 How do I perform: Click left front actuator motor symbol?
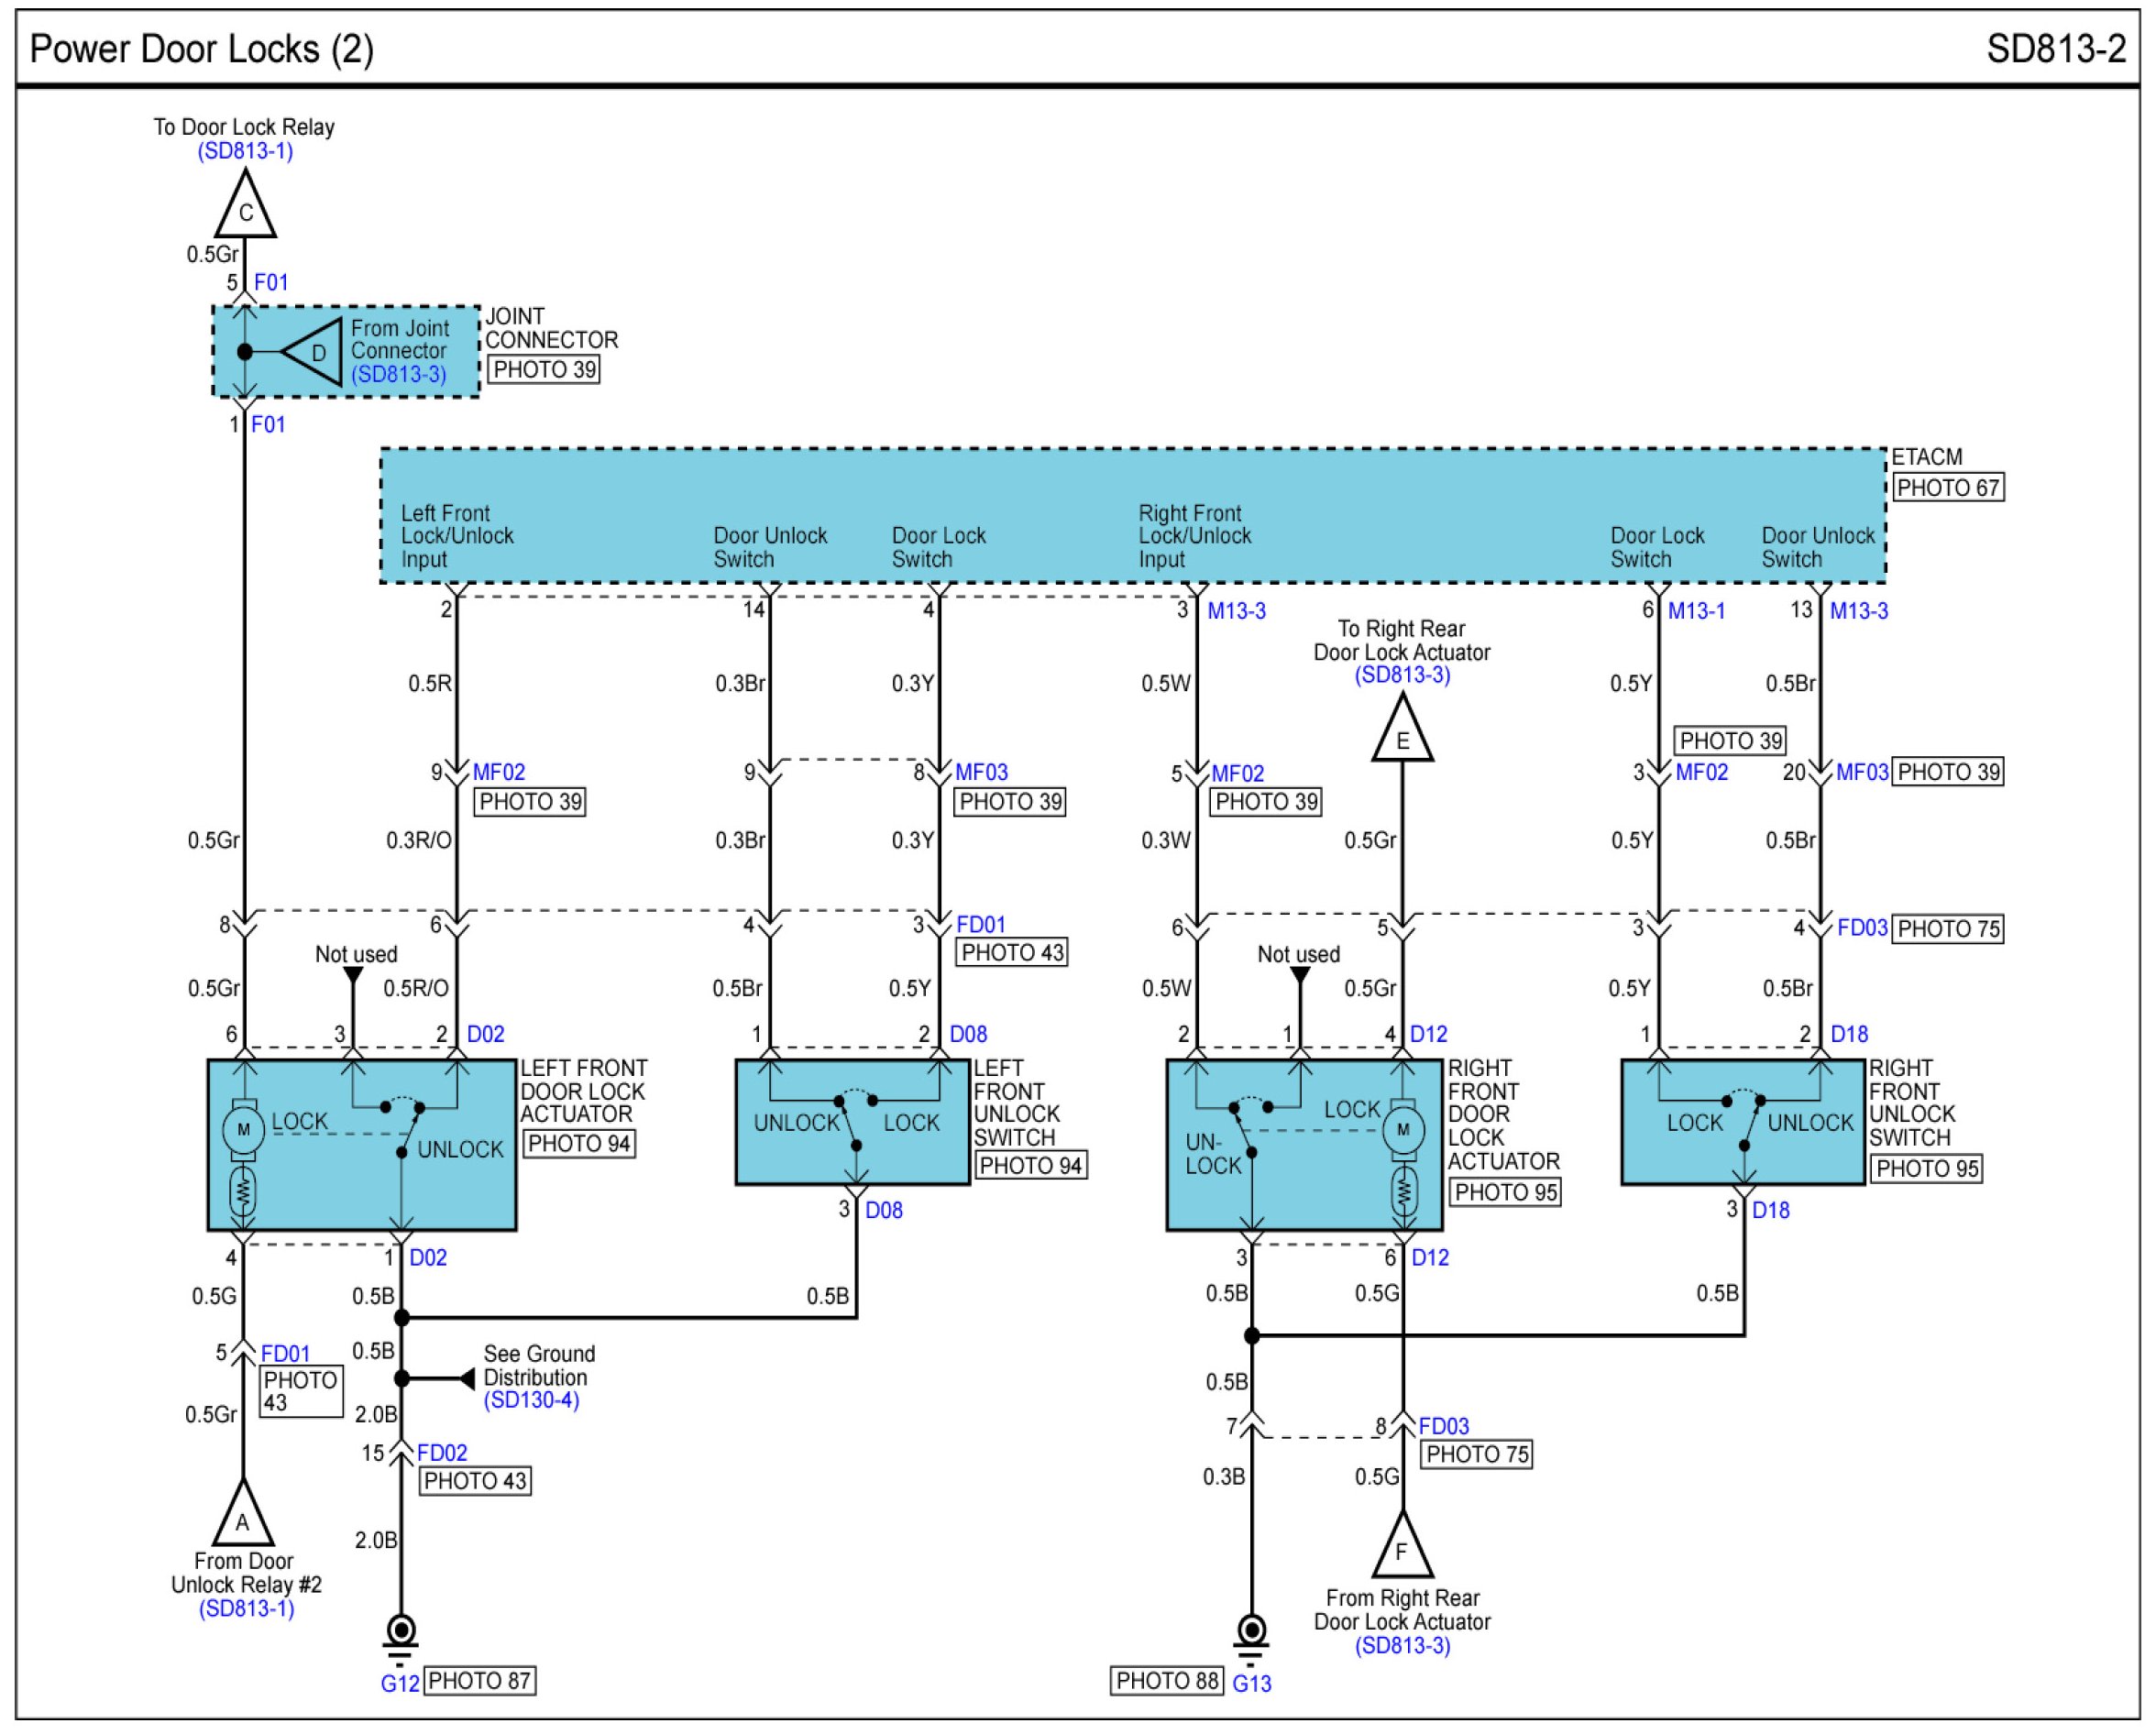243,1130
